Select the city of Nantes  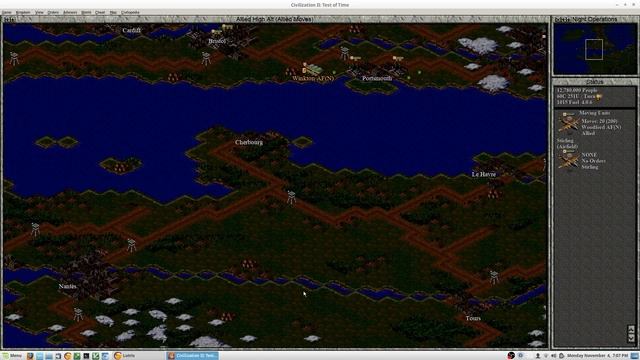click(67, 287)
